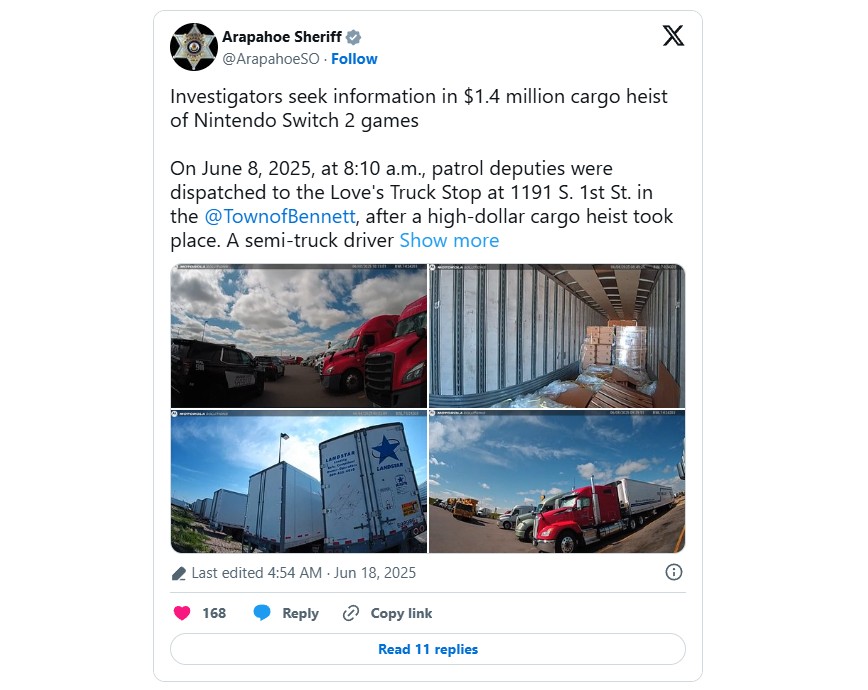The width and height of the screenshot is (868, 690).
Task: Open the Read 11 replies button
Action: (x=428, y=649)
